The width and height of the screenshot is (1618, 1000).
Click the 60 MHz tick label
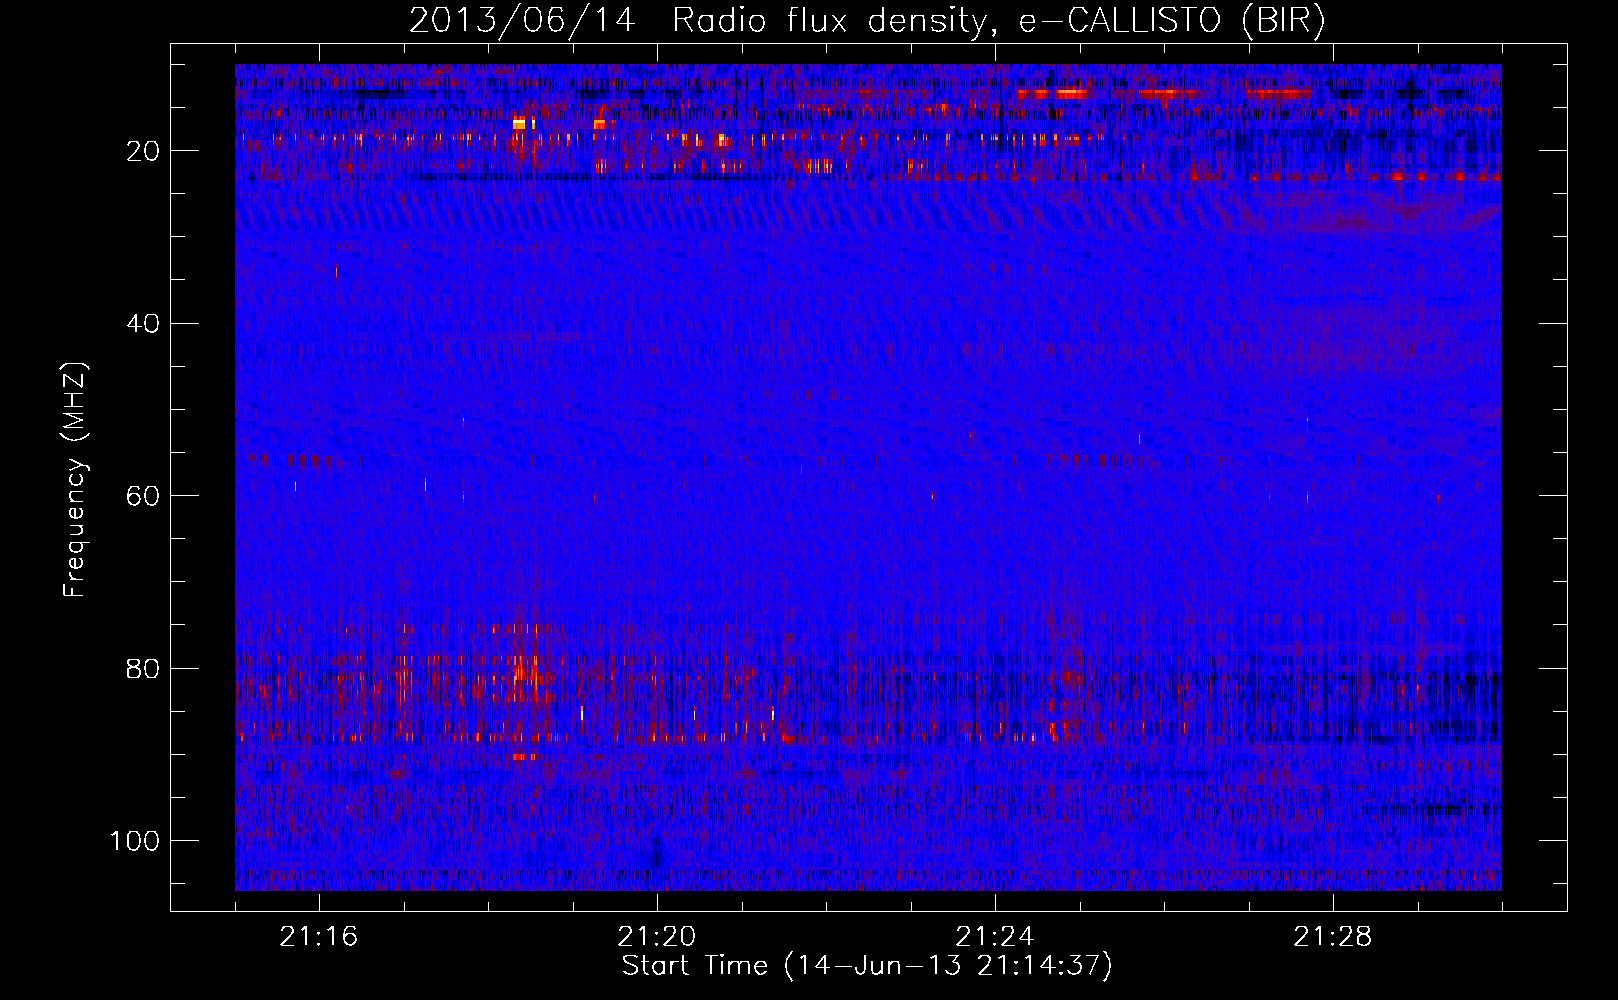point(144,496)
